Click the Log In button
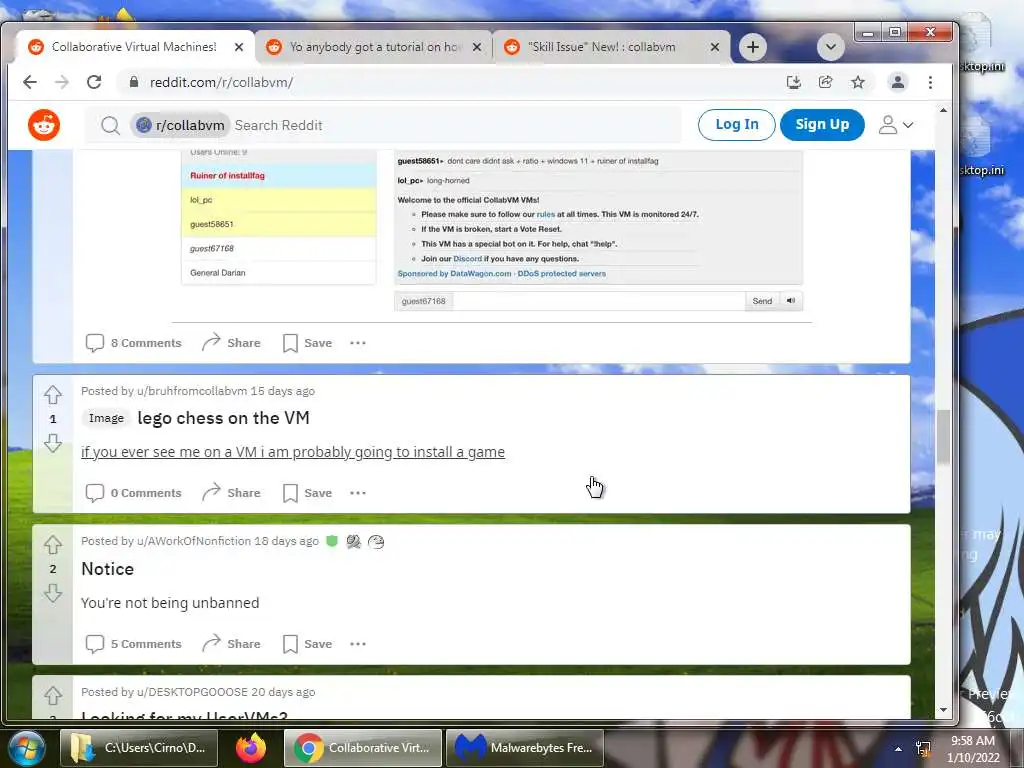Viewport: 1024px width, 768px height. (737, 125)
